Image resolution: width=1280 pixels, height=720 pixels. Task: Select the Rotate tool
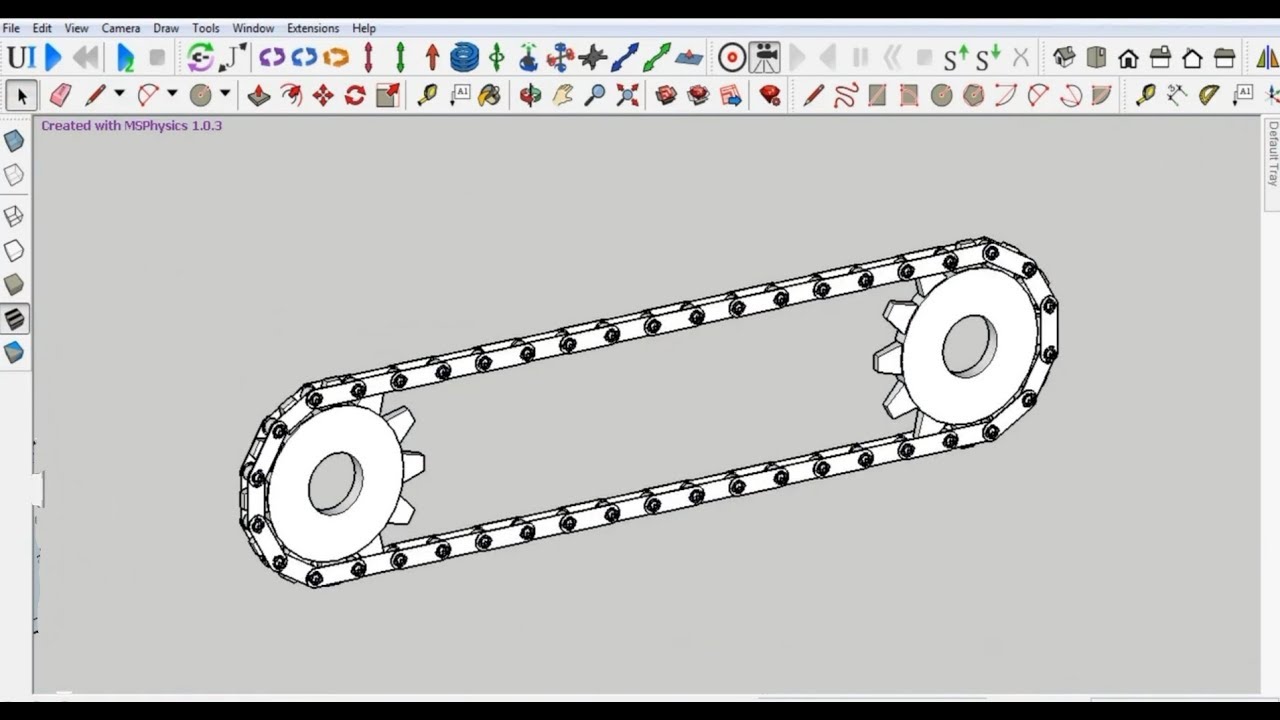[355, 96]
